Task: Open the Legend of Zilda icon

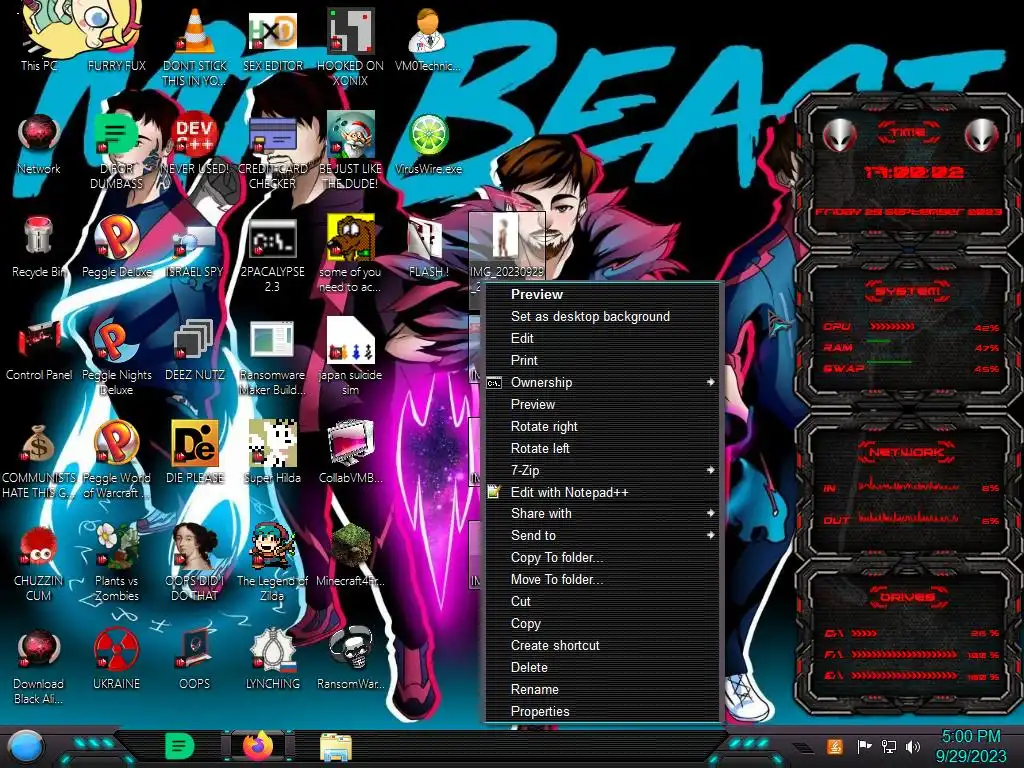Action: [x=272, y=563]
